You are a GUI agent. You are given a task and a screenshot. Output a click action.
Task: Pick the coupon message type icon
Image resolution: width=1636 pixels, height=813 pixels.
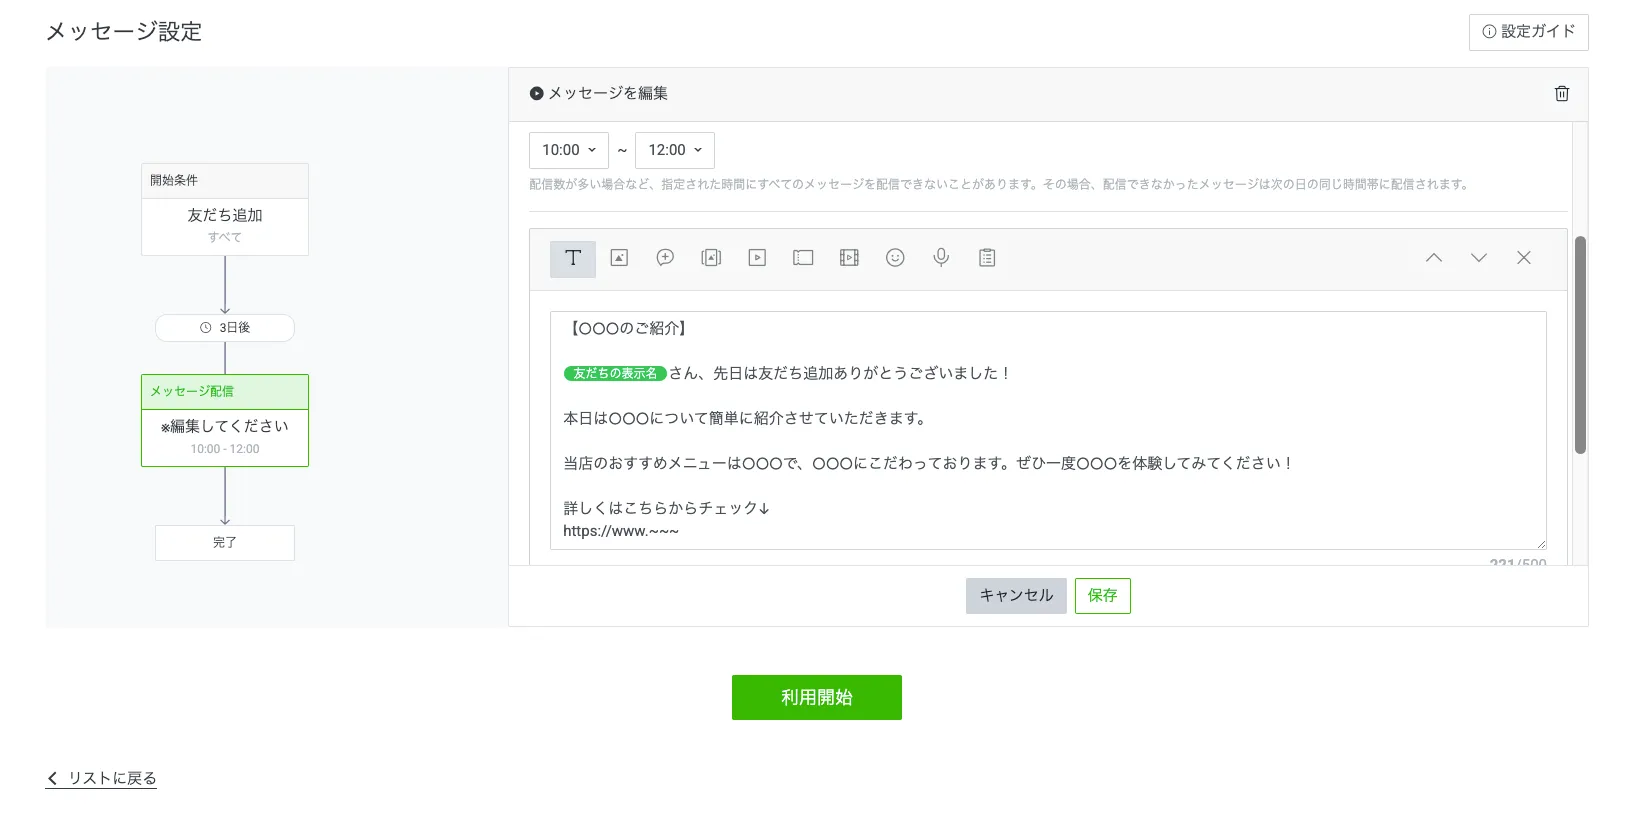803,258
